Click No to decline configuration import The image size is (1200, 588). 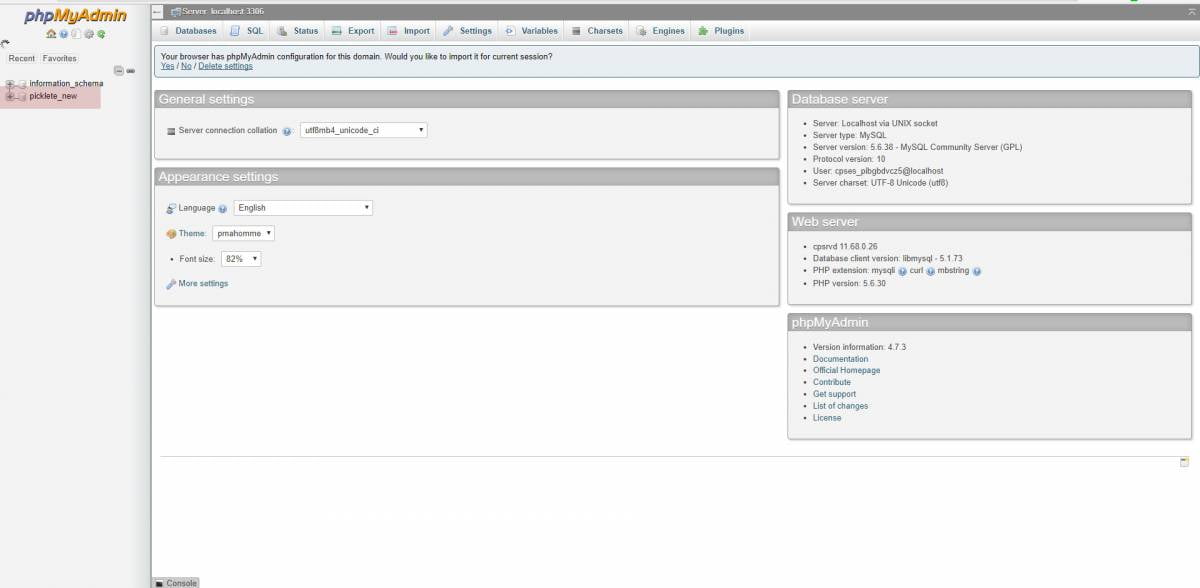pyautogui.click(x=186, y=66)
